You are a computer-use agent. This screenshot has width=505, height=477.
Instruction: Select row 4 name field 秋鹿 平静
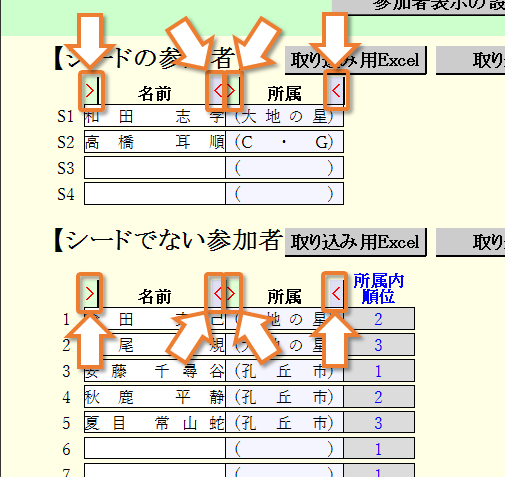155,397
